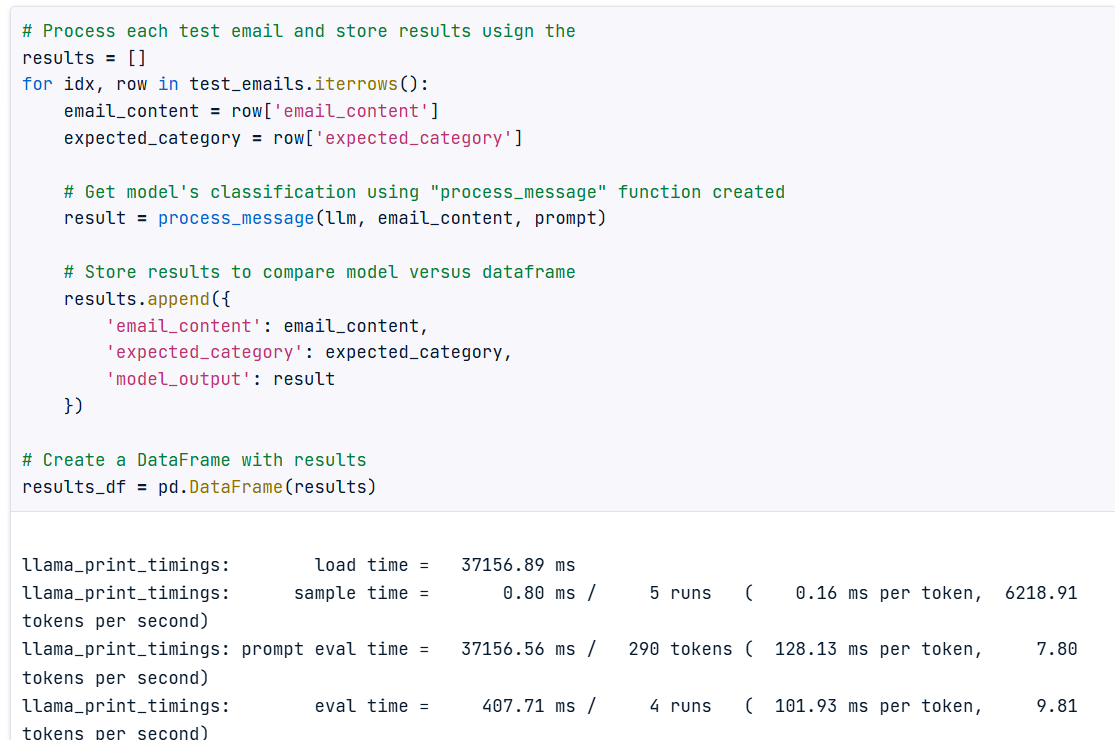Click the DataFrame constructor call

(x=235, y=487)
